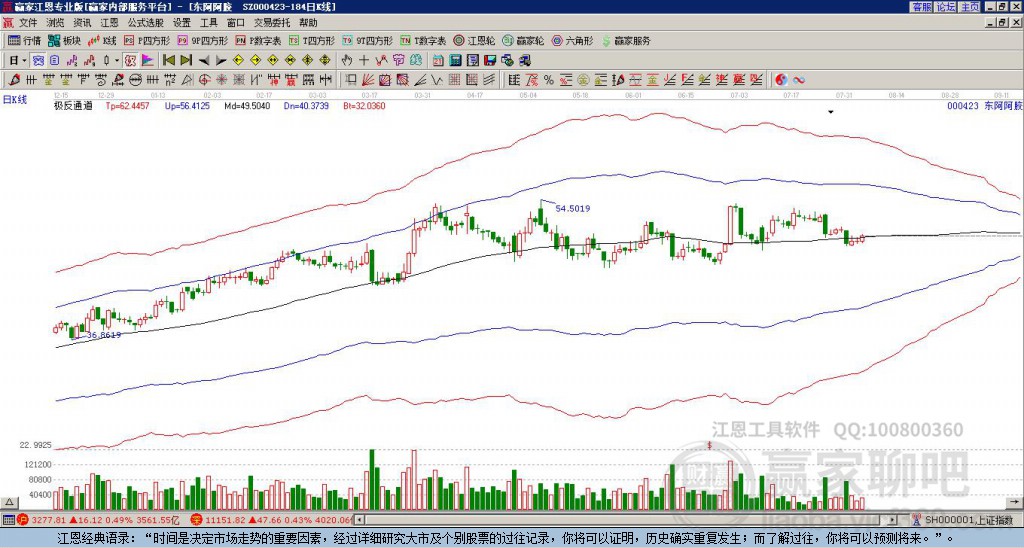Click the circle with horizontal line icon
Image resolution: width=1024 pixels, height=548 pixels.
(x=135, y=80)
